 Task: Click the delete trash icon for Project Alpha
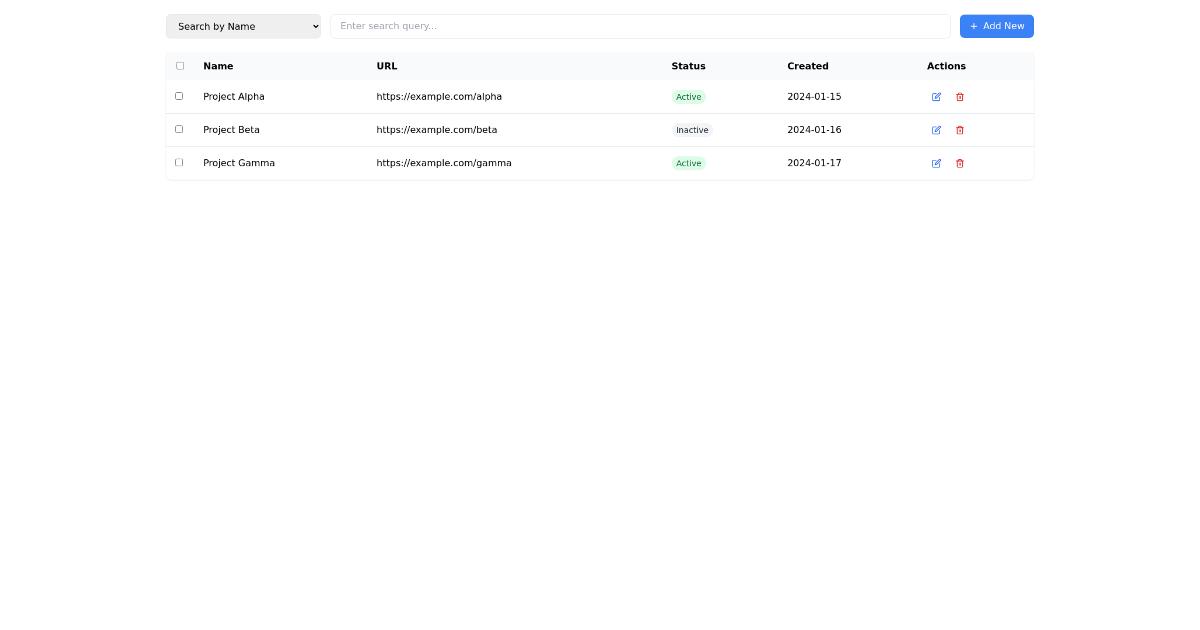click(x=960, y=97)
